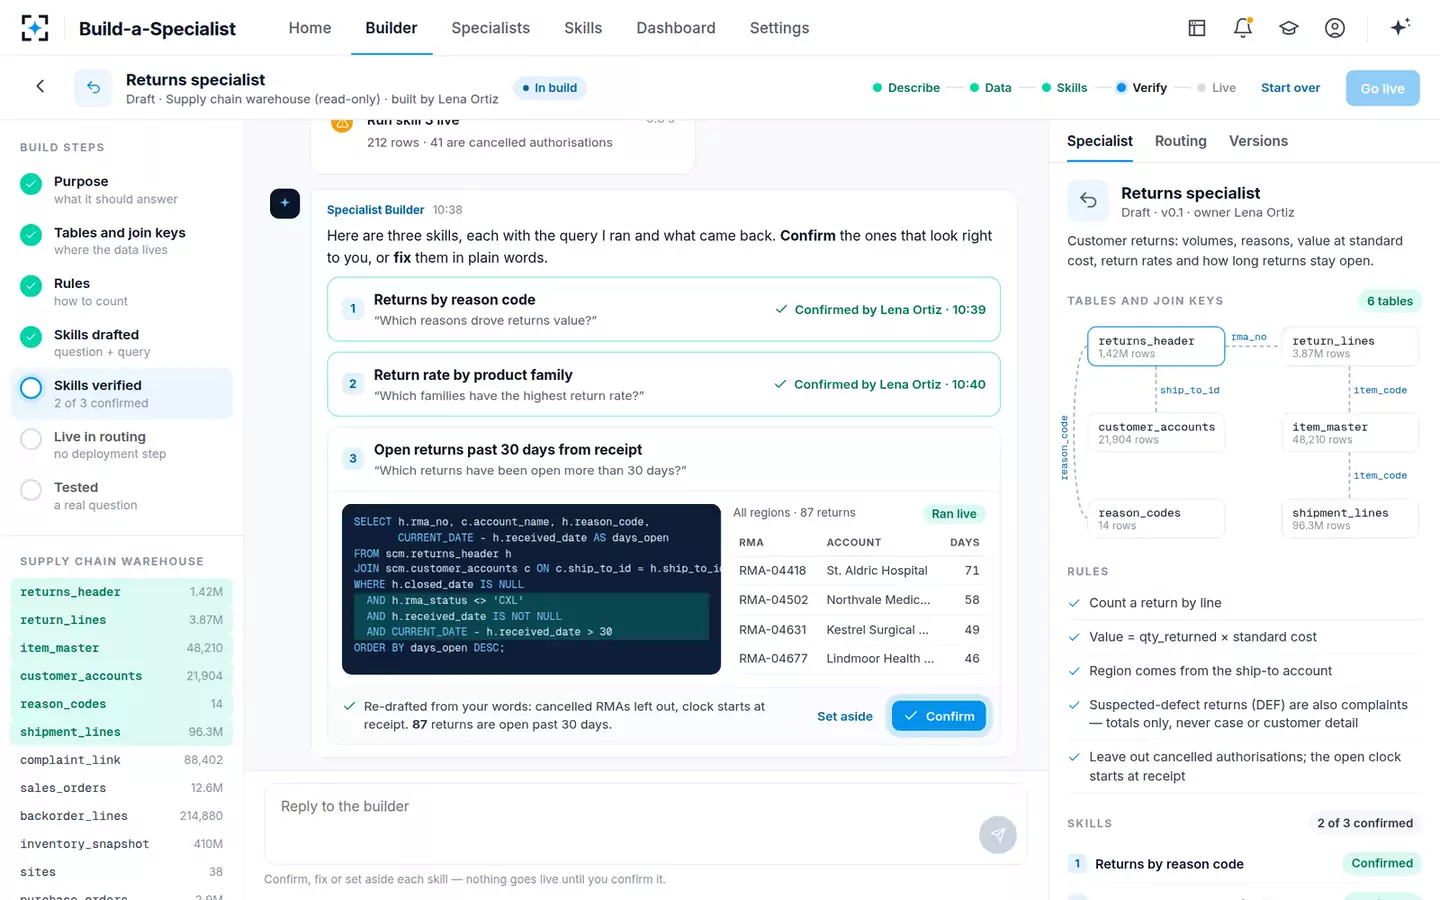Click the return-arrow icon beside the header title
Image resolution: width=1440 pixels, height=900 pixels.
point(93,88)
